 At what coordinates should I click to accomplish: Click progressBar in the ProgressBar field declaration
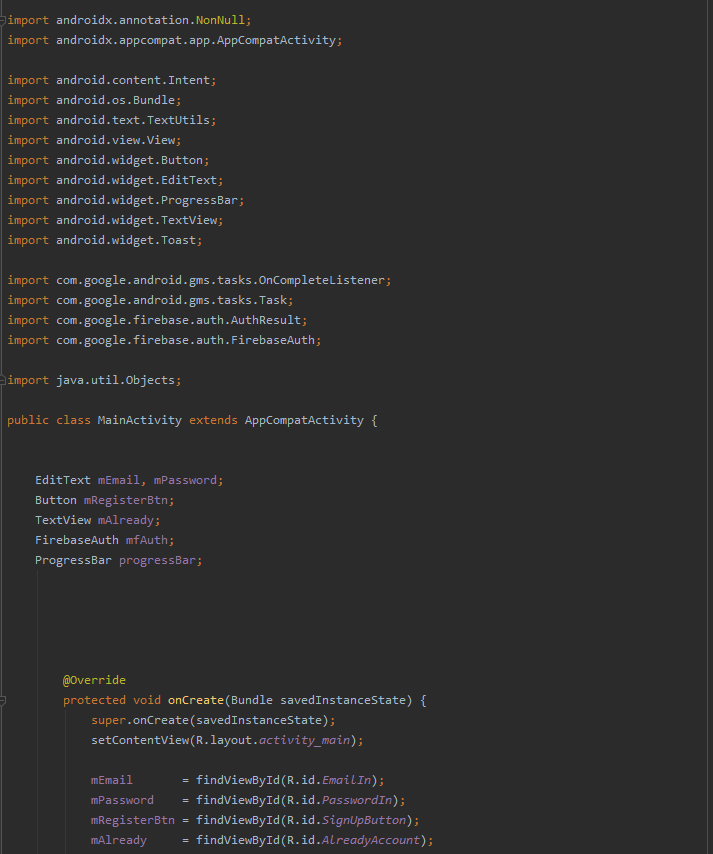[157, 560]
